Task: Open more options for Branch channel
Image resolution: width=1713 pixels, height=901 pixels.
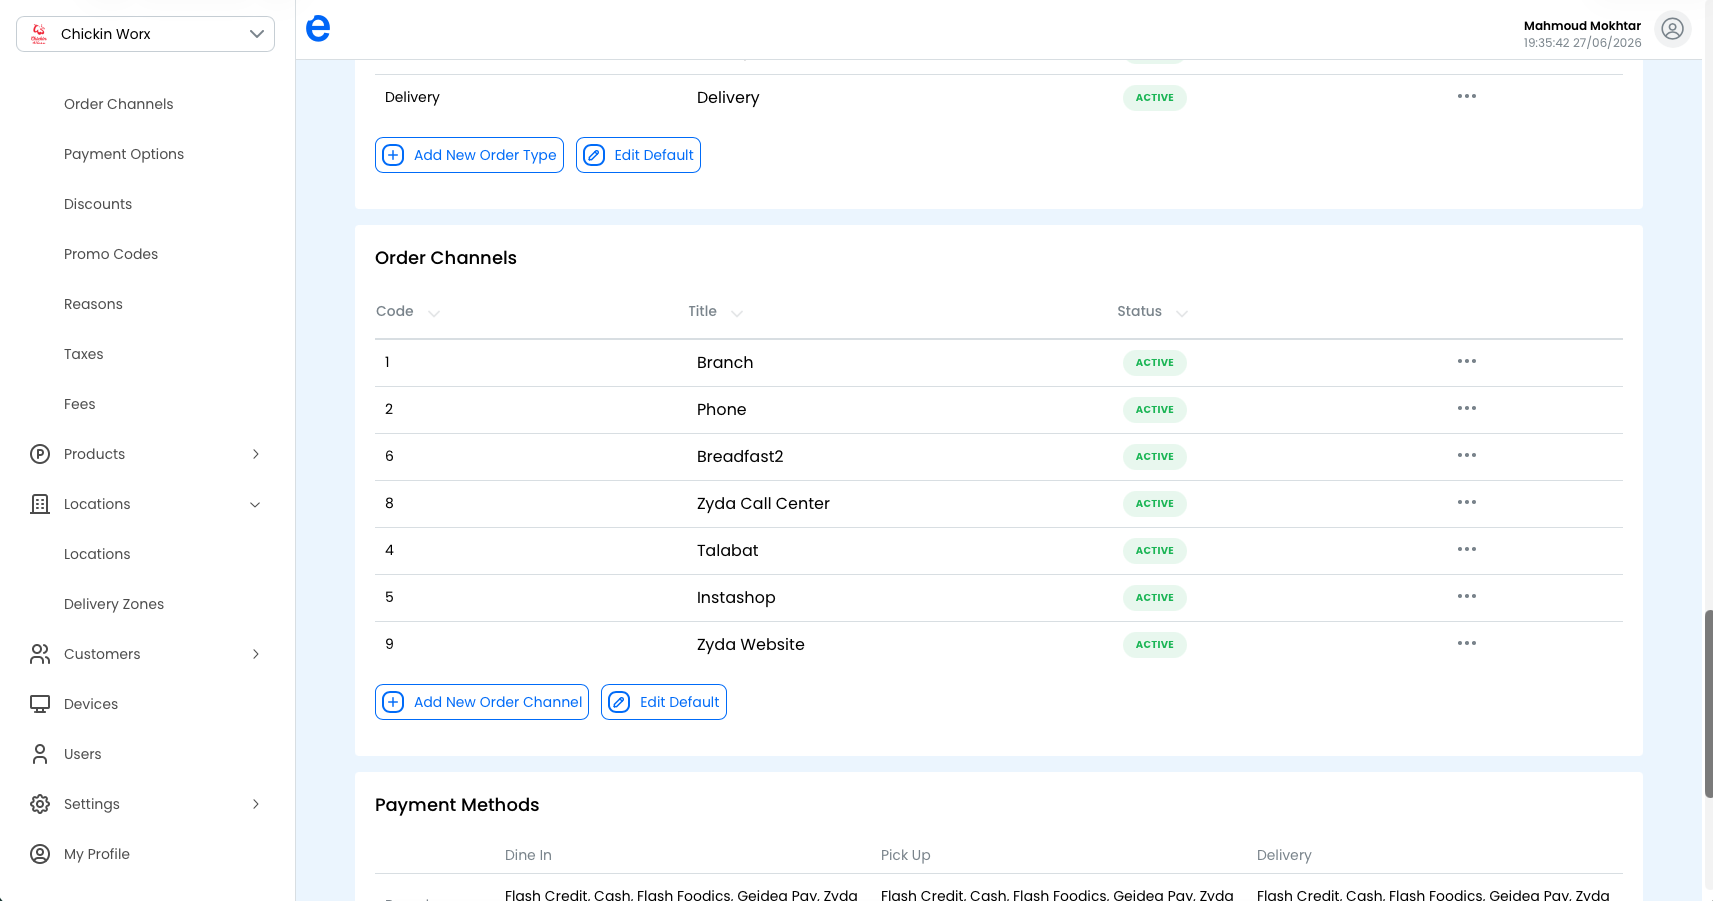Action: (x=1467, y=361)
